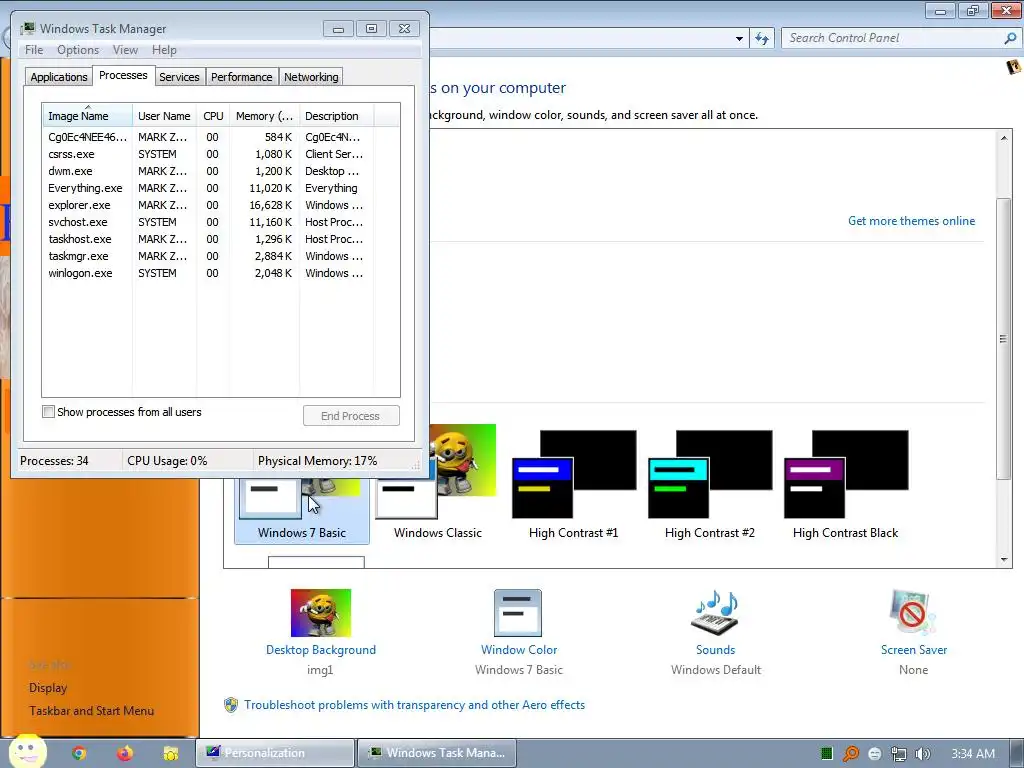Select the svchost.exe process row
The height and width of the screenshot is (768, 1024).
221,222
